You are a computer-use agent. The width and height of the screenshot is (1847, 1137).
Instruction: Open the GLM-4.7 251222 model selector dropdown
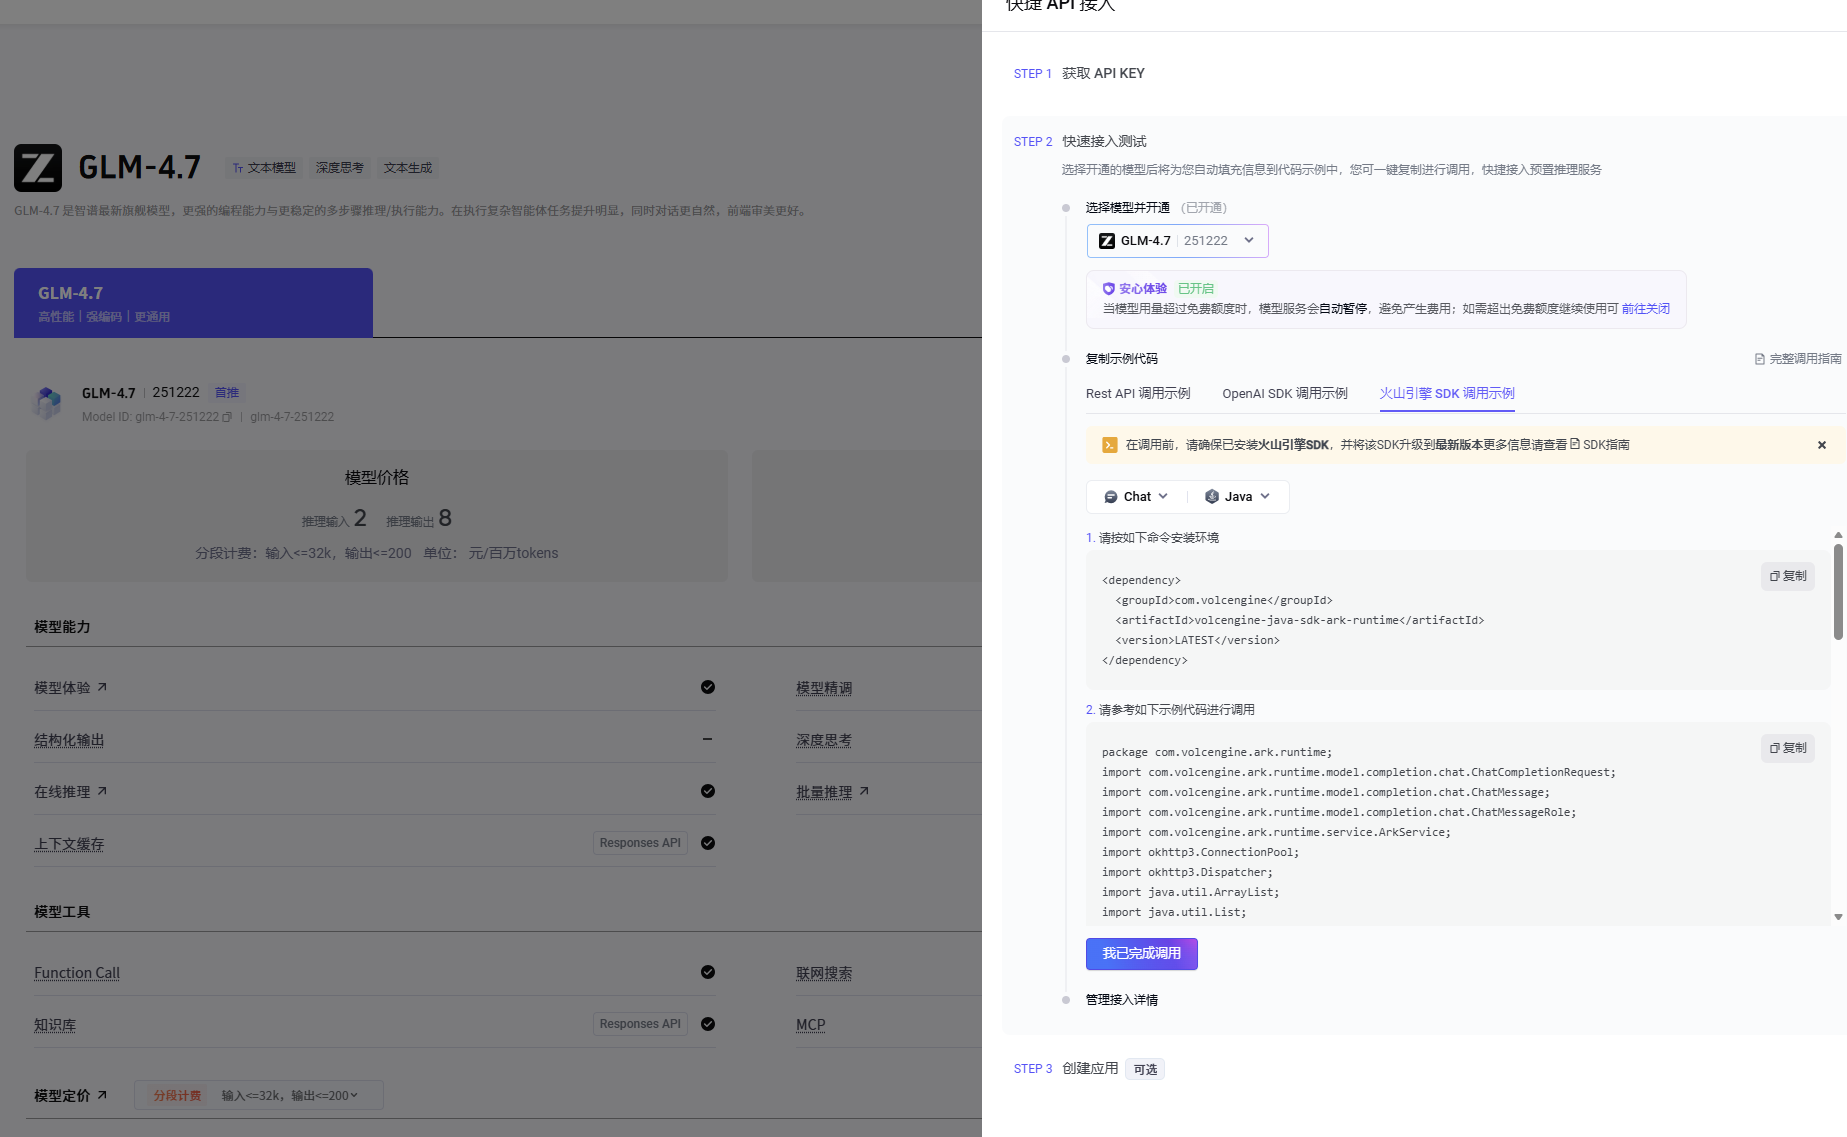1178,241
